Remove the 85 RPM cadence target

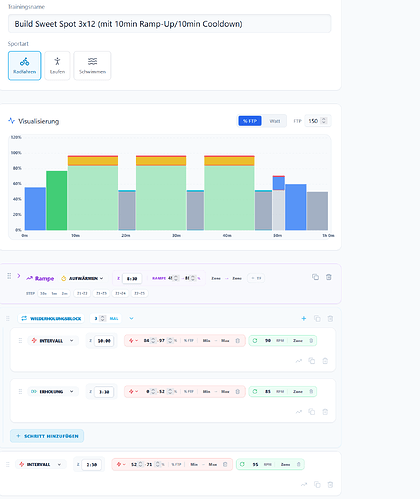click(x=311, y=391)
